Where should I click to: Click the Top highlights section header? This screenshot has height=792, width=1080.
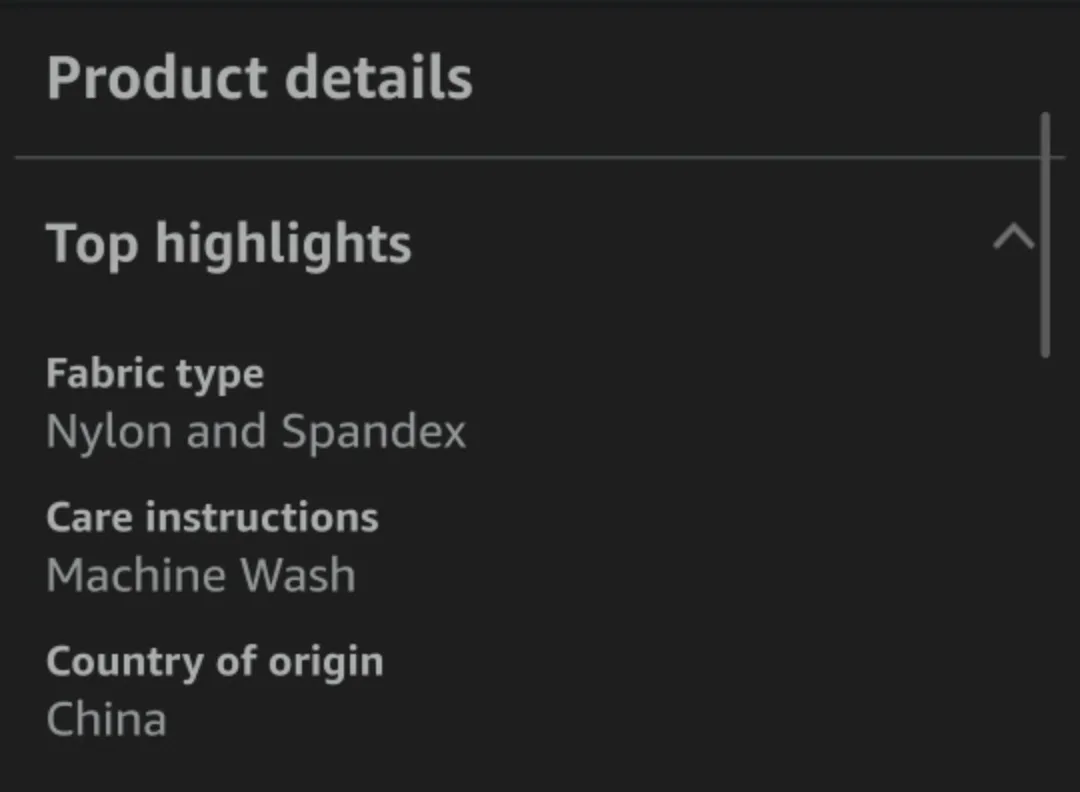229,243
